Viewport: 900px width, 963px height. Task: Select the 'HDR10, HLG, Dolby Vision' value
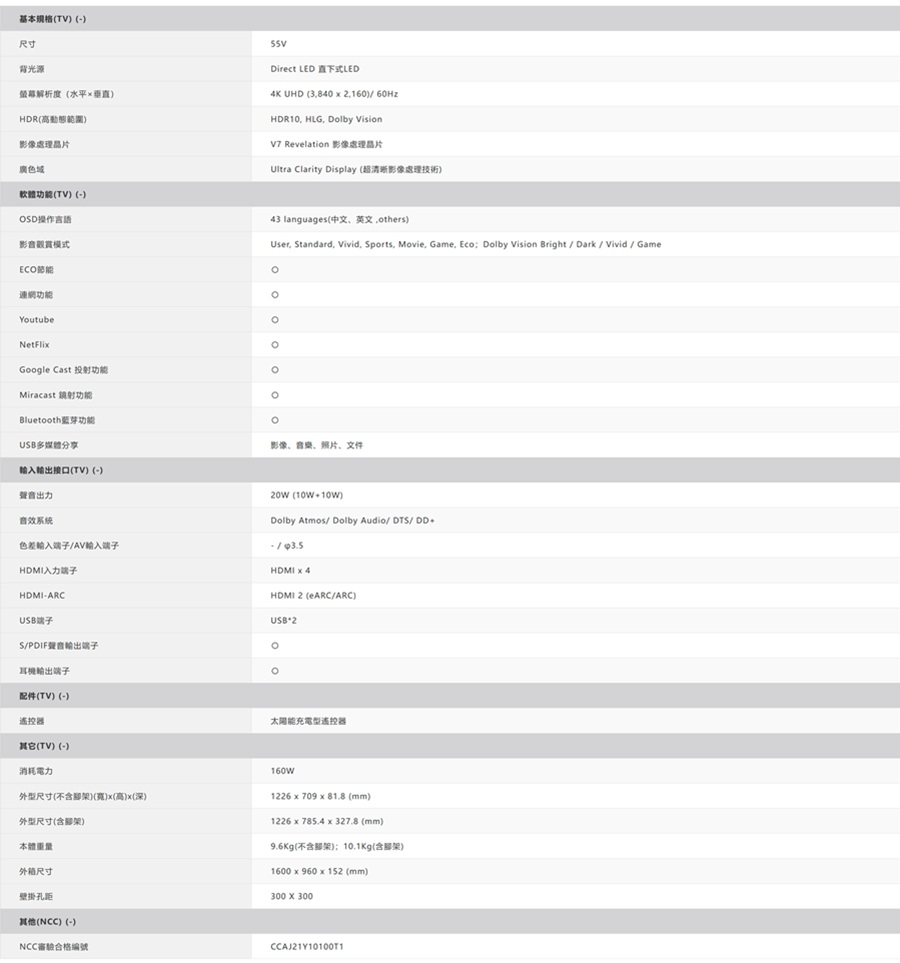coord(326,119)
